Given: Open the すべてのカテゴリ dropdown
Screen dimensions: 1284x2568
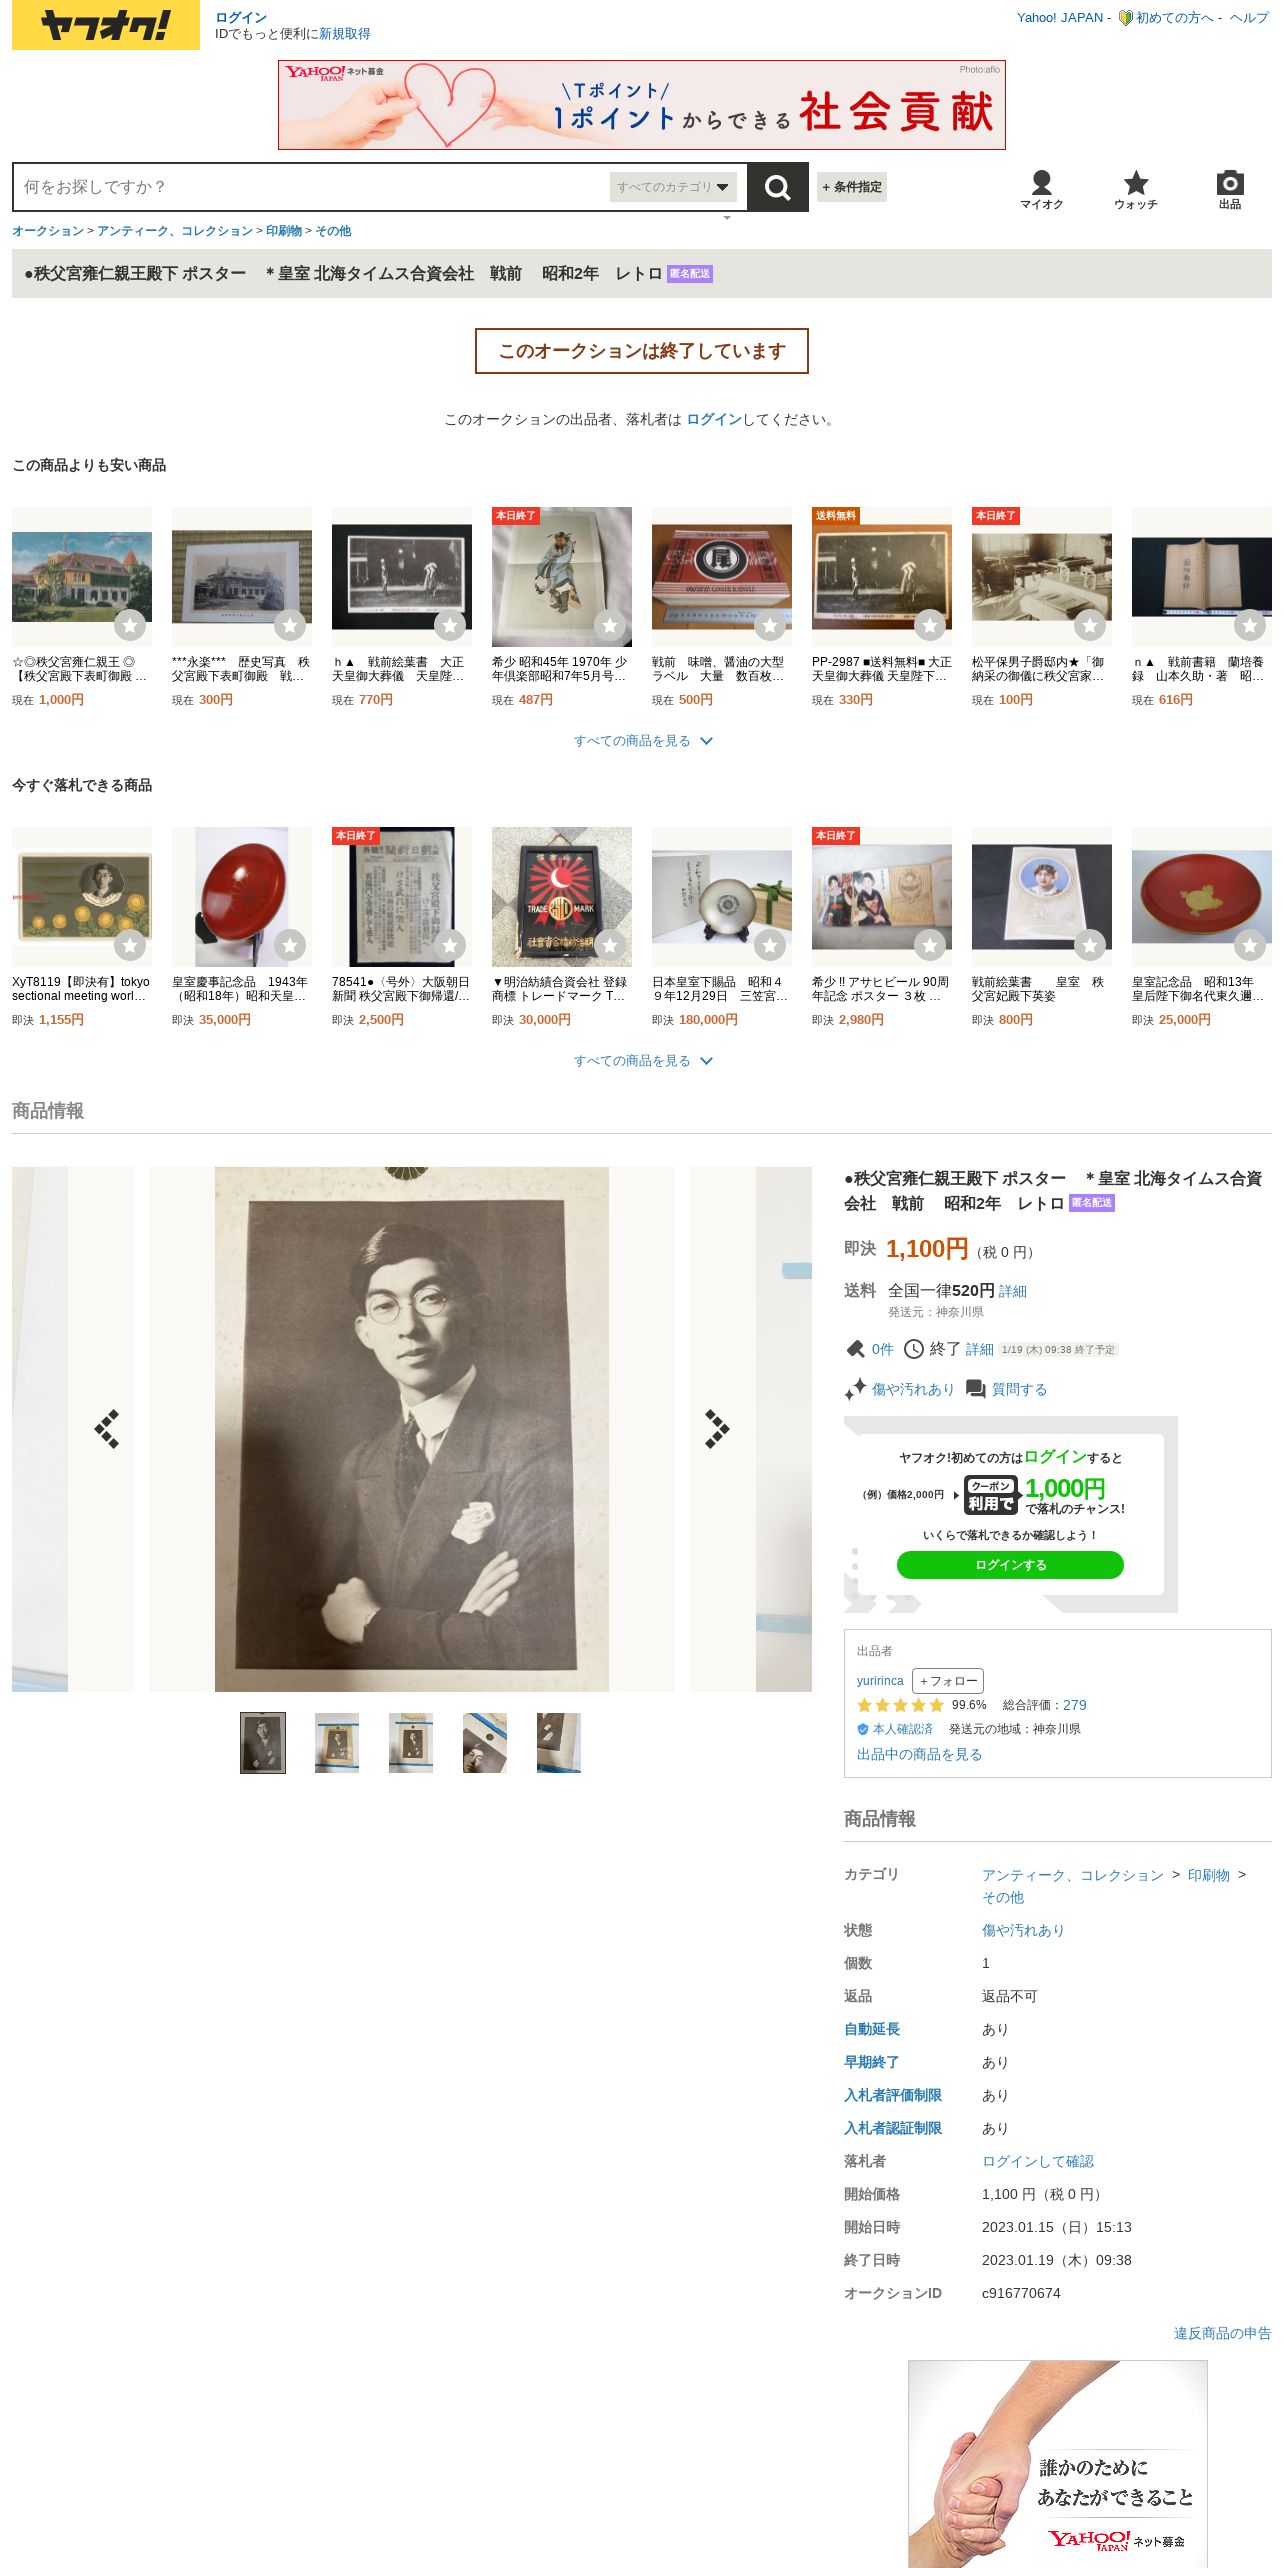Looking at the screenshot, I should point(673,187).
